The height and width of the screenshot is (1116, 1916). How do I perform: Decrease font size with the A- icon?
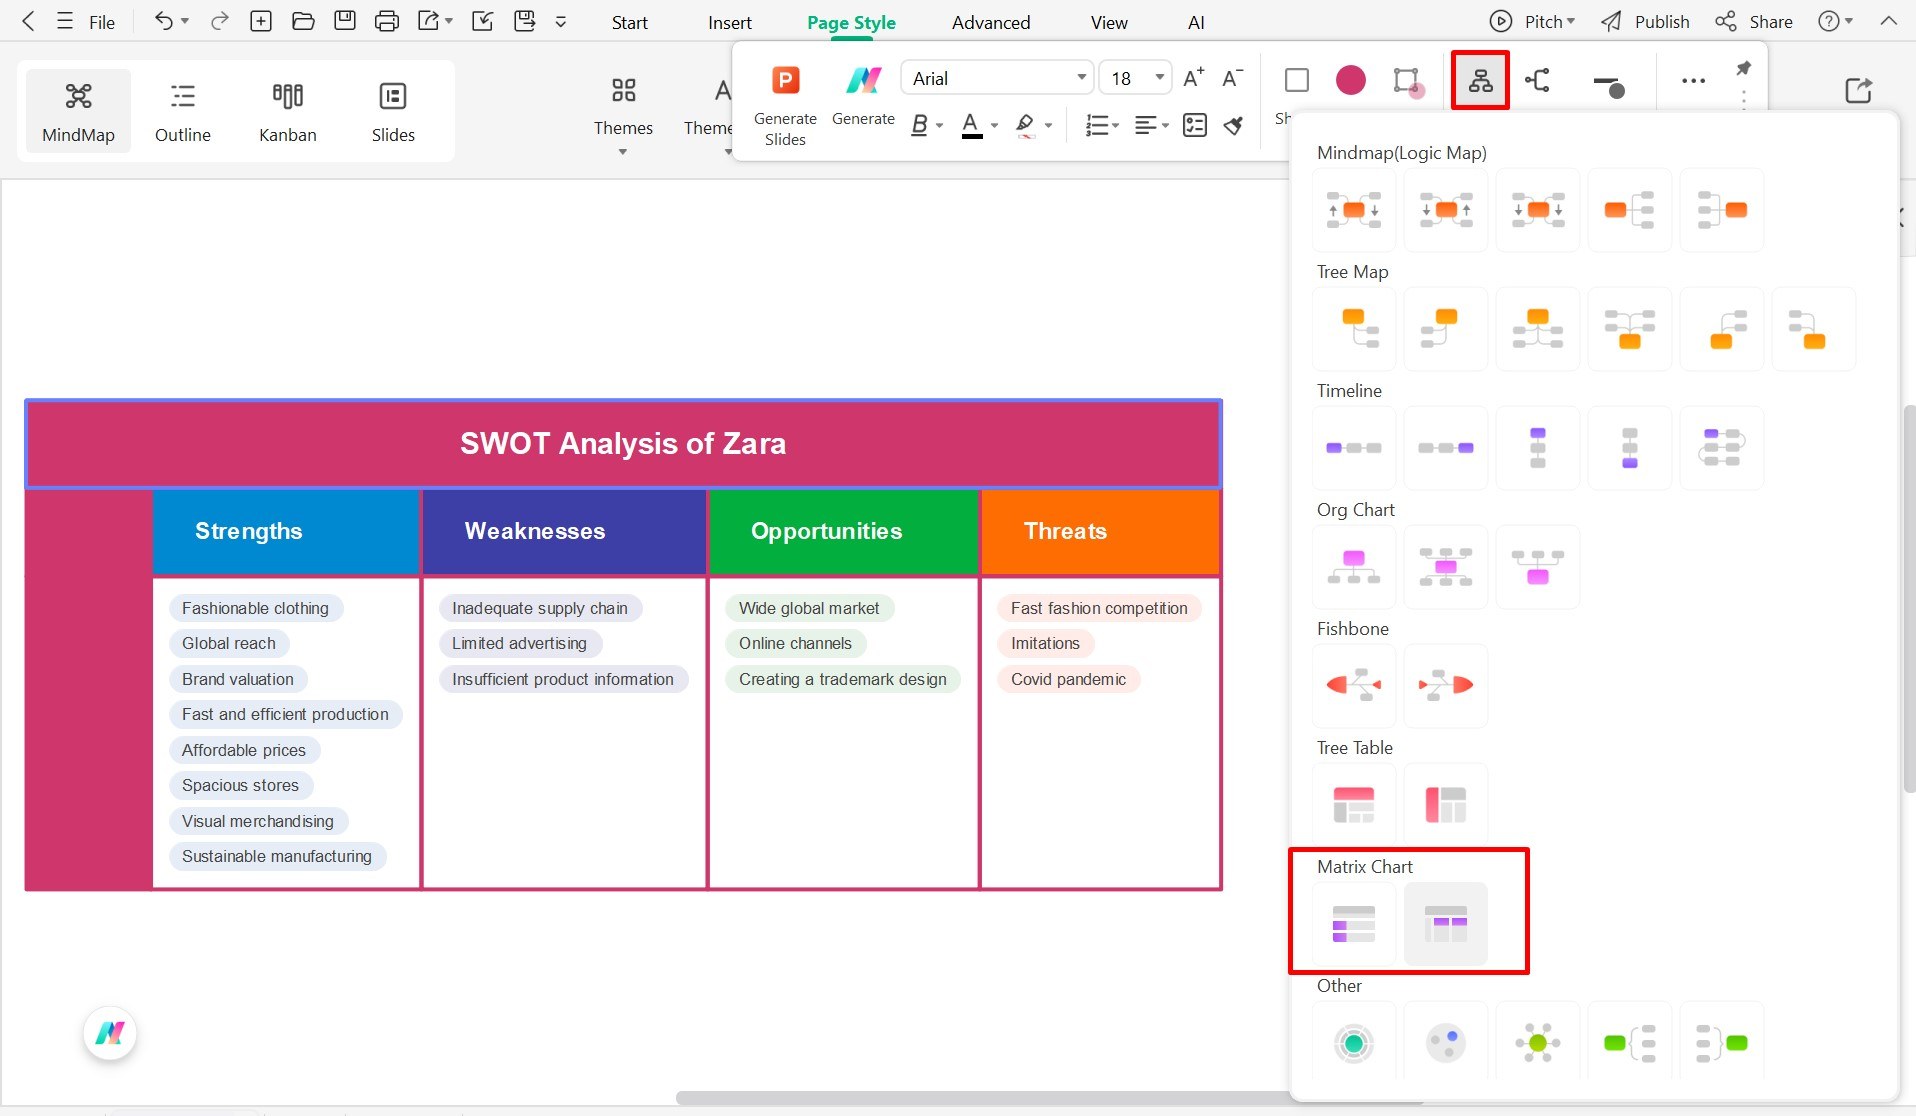[x=1233, y=78]
